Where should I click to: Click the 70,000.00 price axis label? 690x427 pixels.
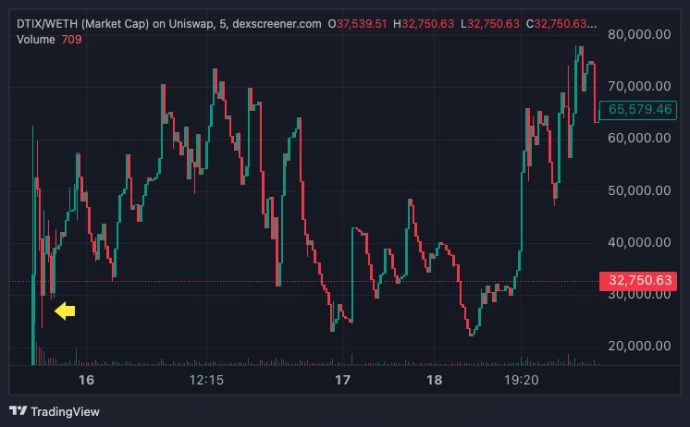click(639, 86)
